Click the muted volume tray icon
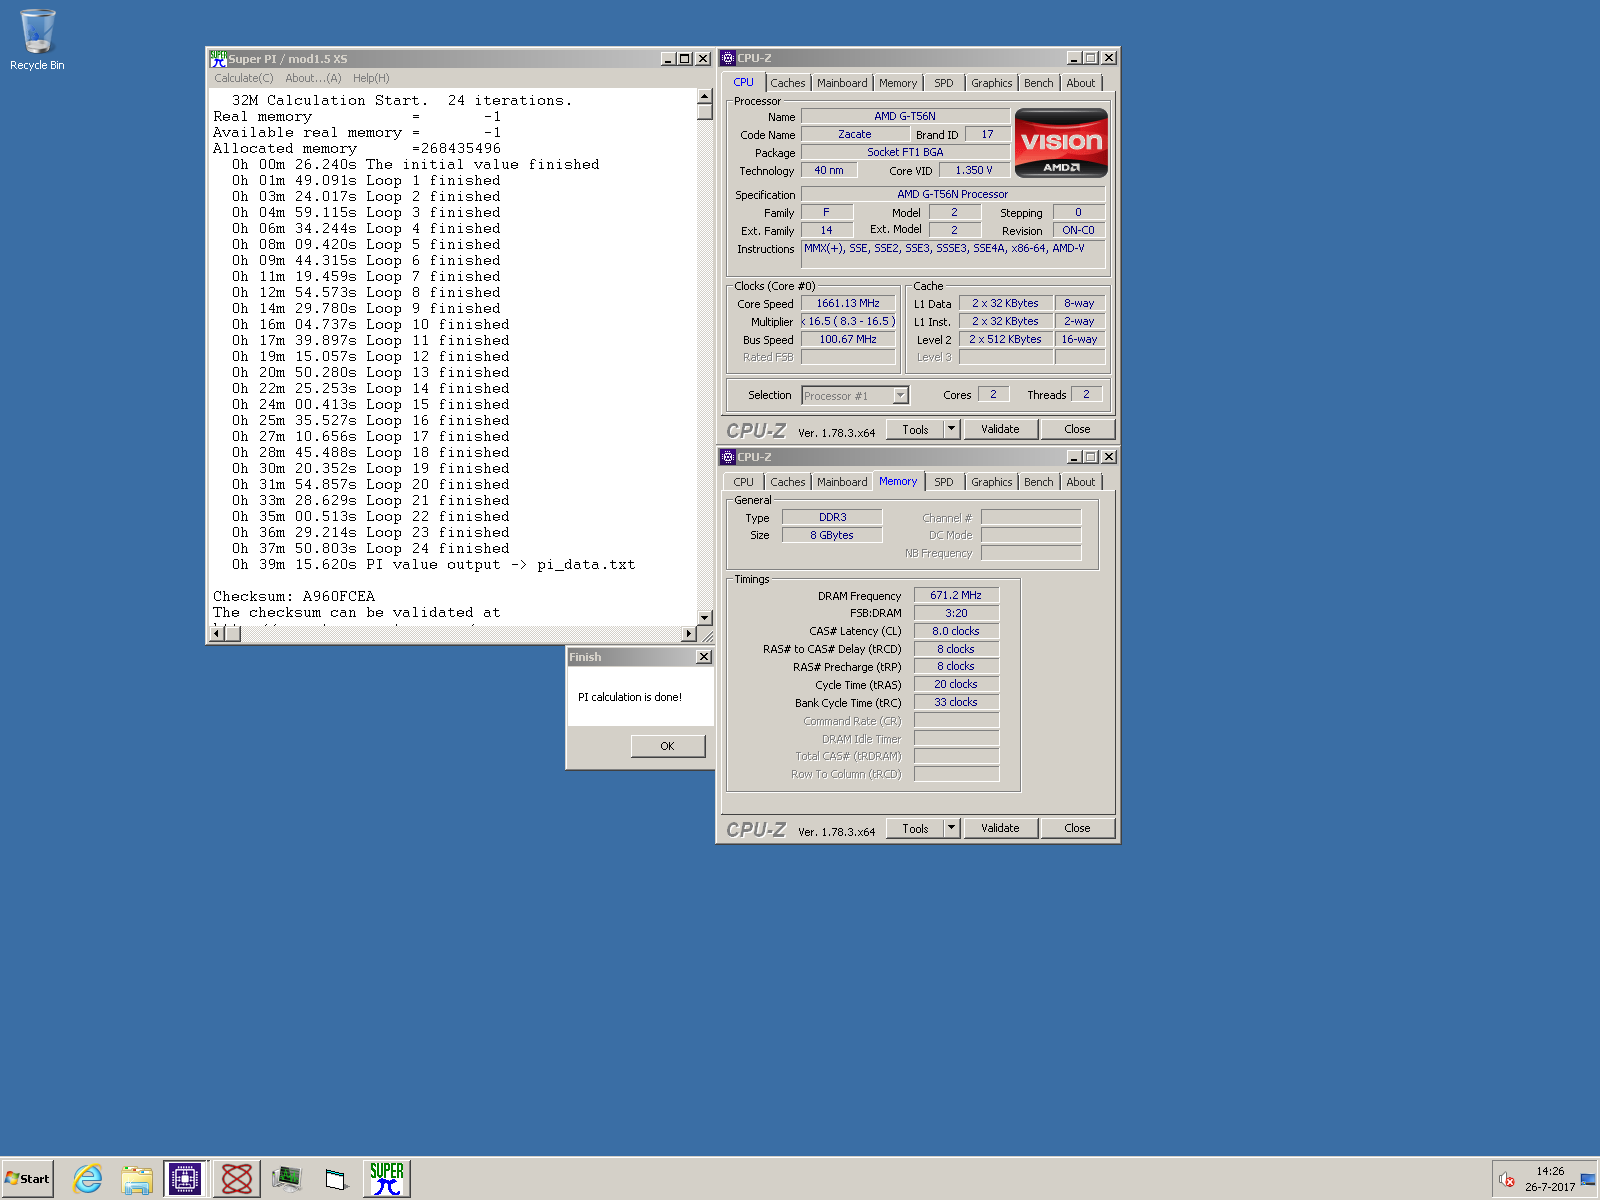The height and width of the screenshot is (1200, 1600). (1507, 1180)
